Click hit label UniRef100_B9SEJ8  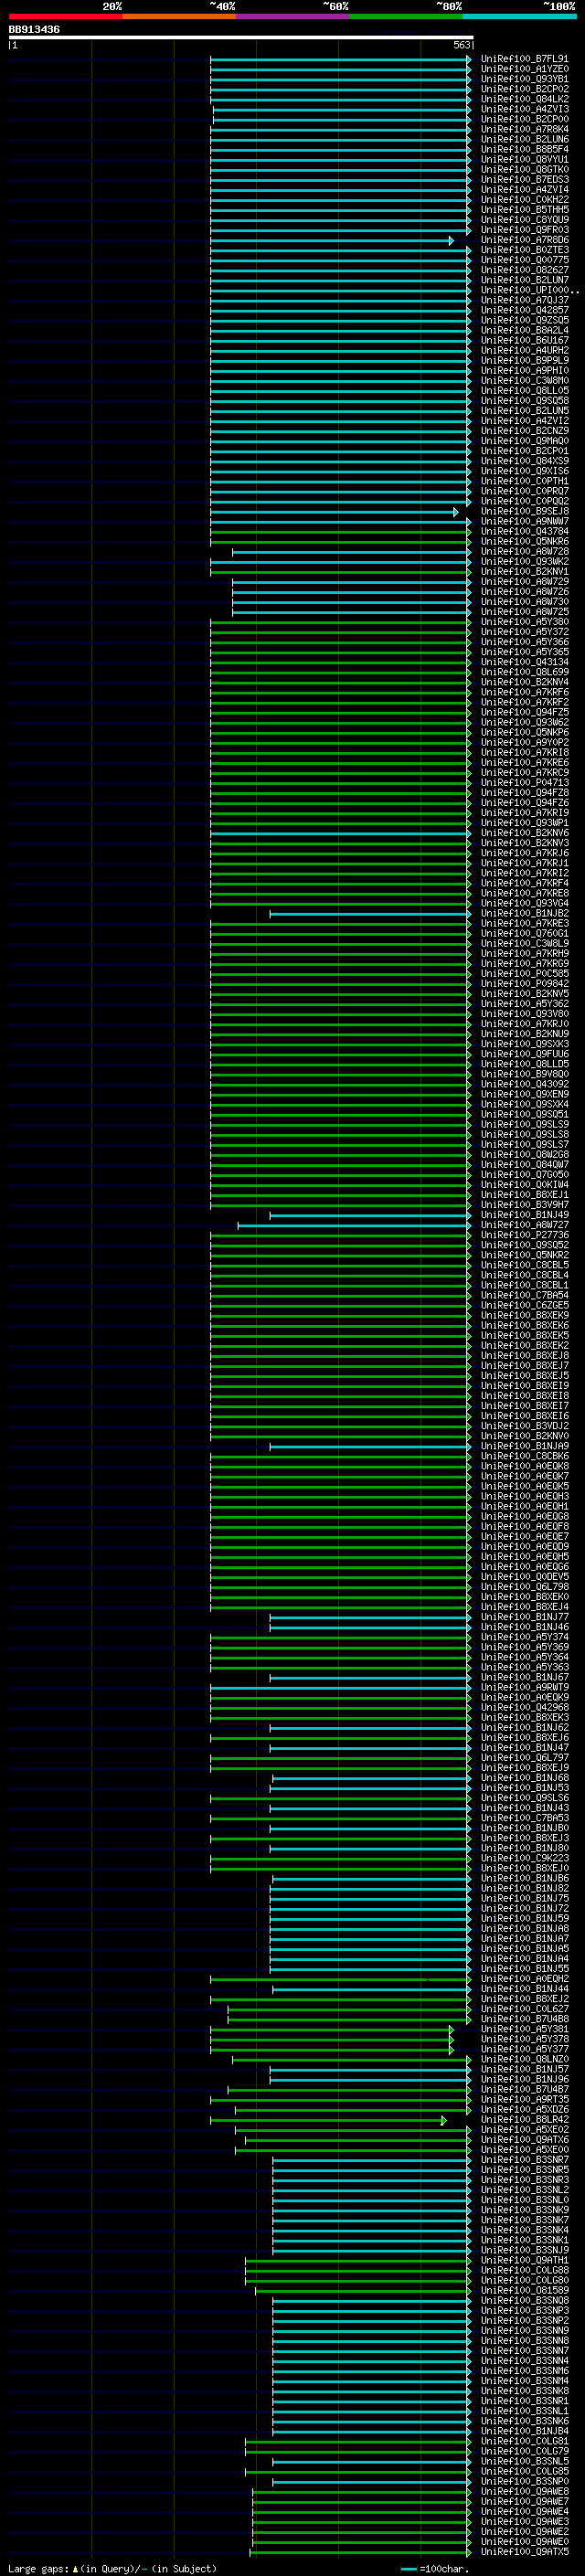(525, 511)
